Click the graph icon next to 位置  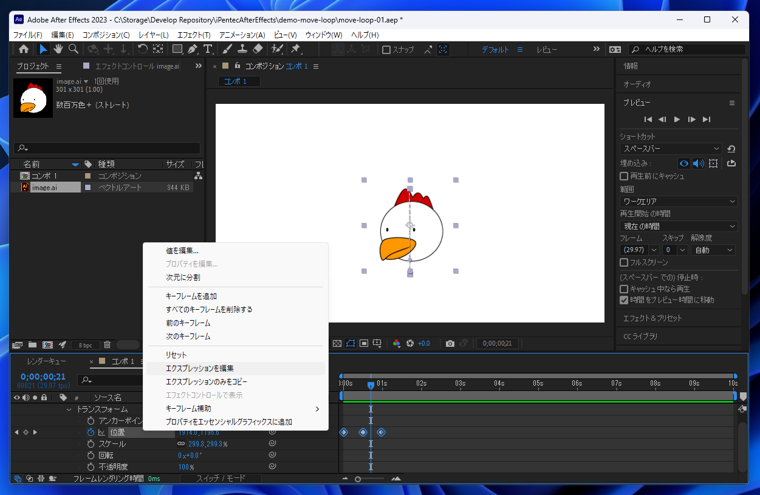click(x=101, y=432)
